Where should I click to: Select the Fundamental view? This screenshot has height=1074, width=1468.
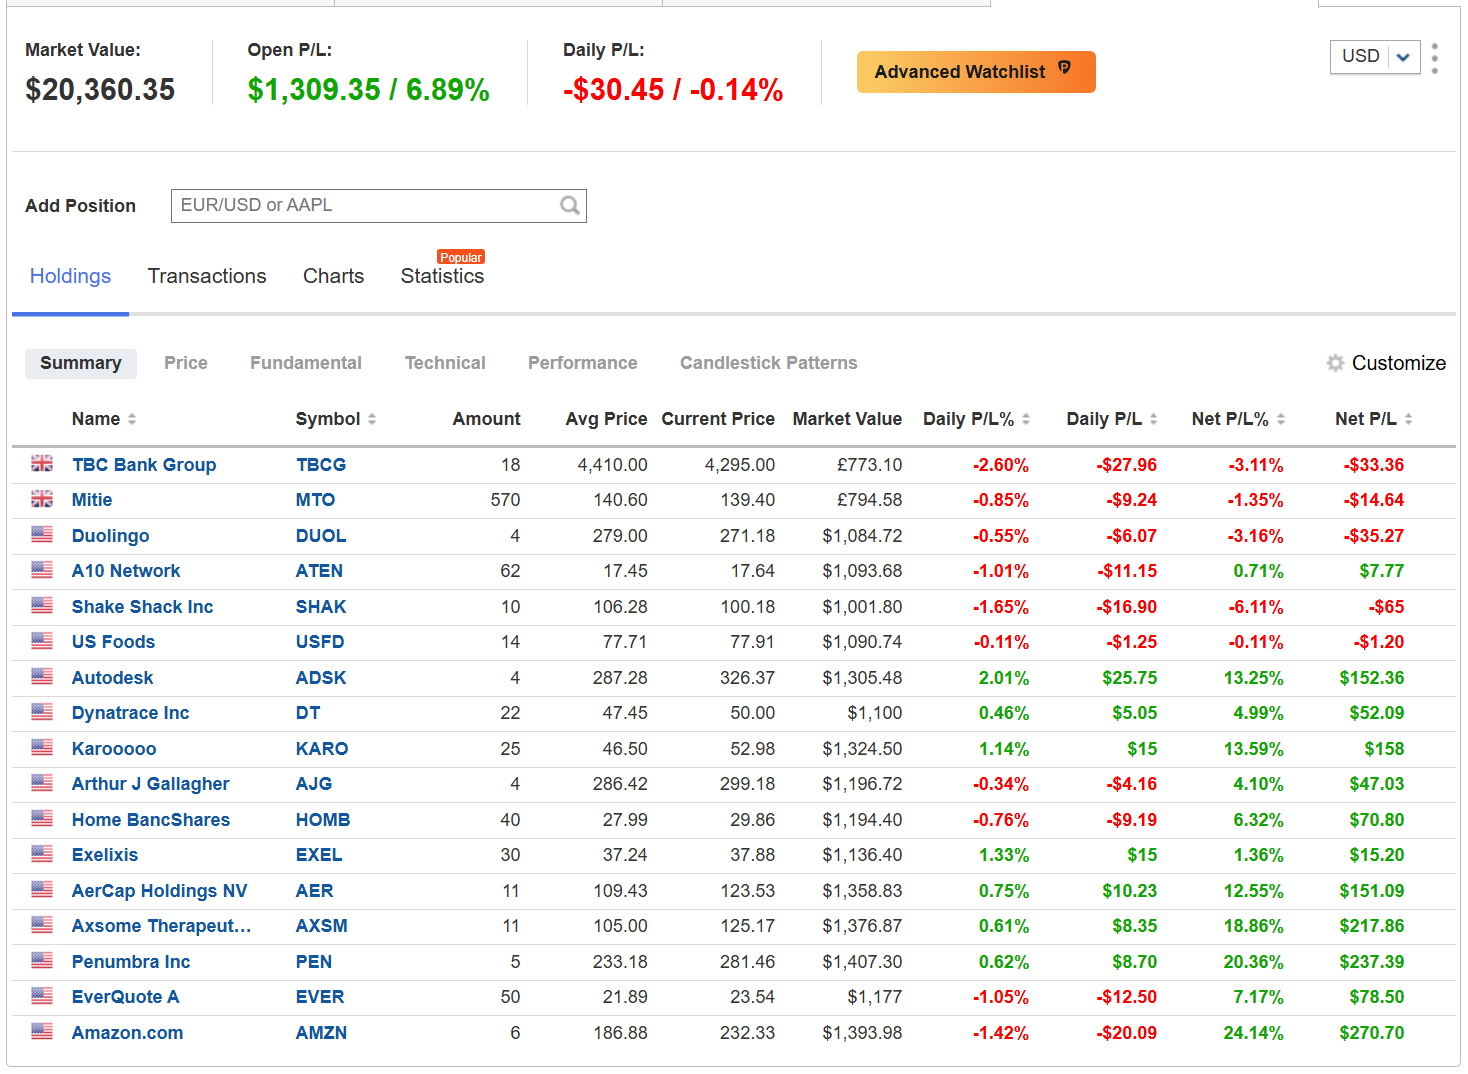pyautogui.click(x=306, y=363)
